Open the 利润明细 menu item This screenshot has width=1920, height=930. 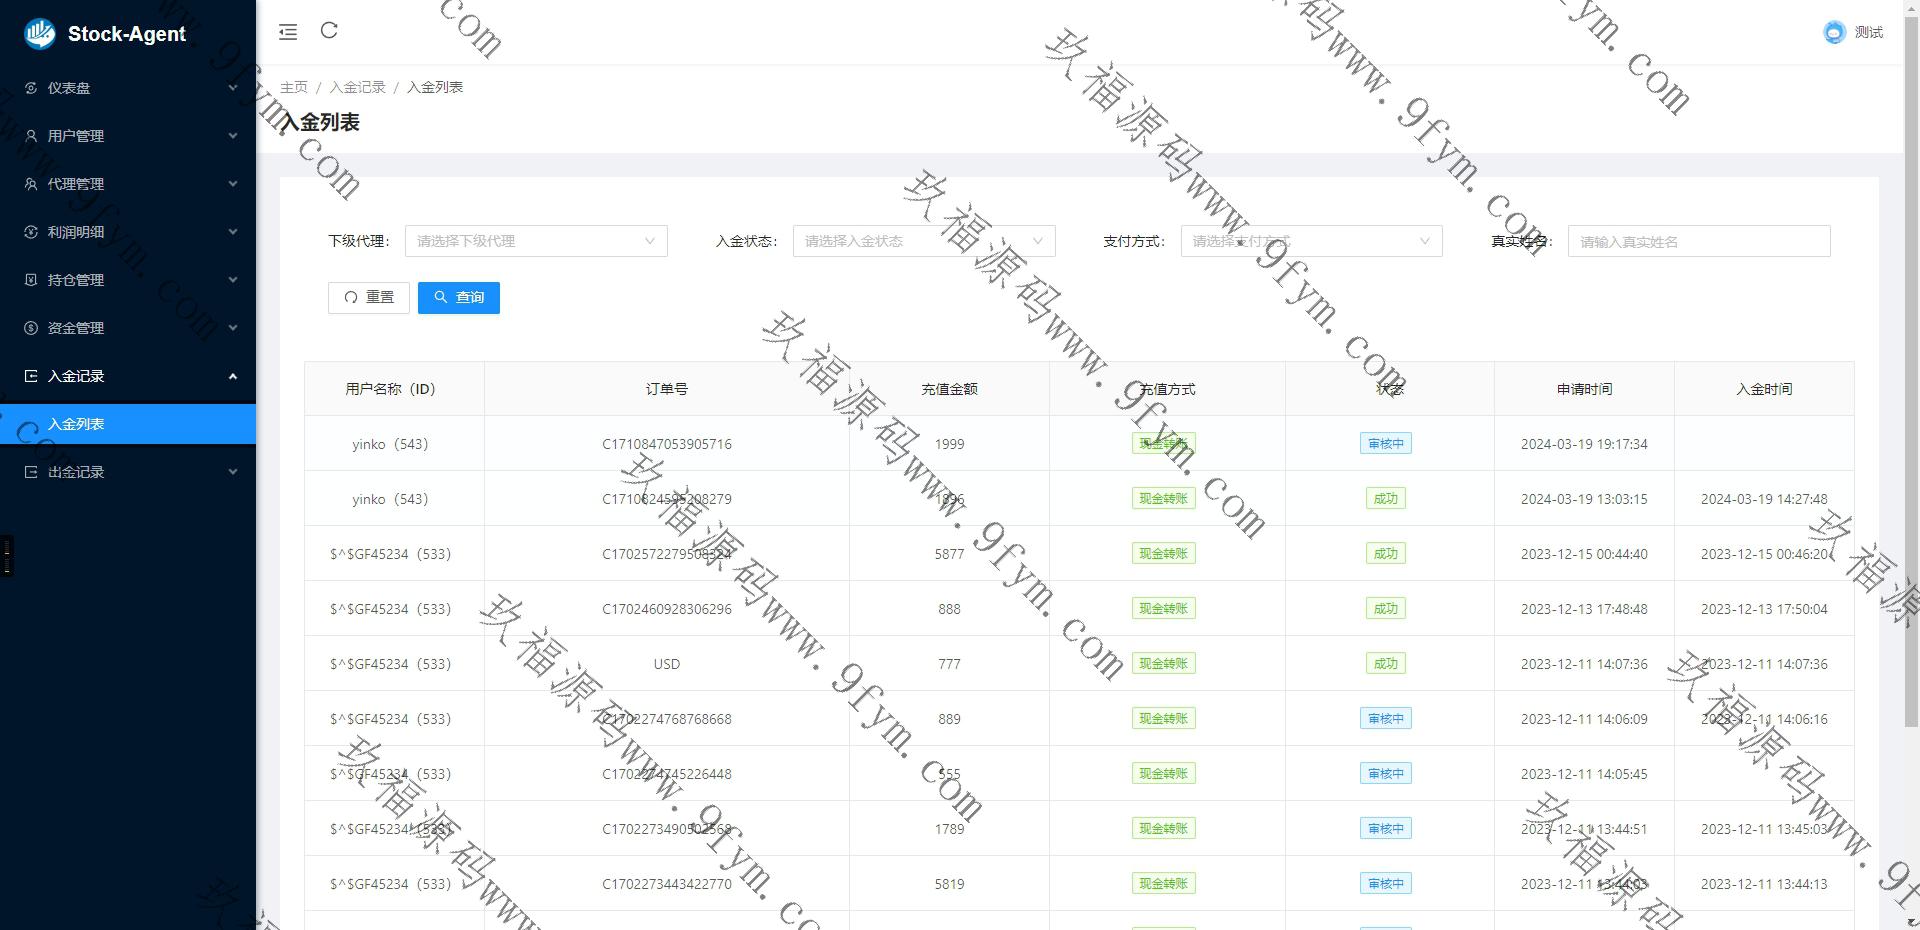click(128, 232)
